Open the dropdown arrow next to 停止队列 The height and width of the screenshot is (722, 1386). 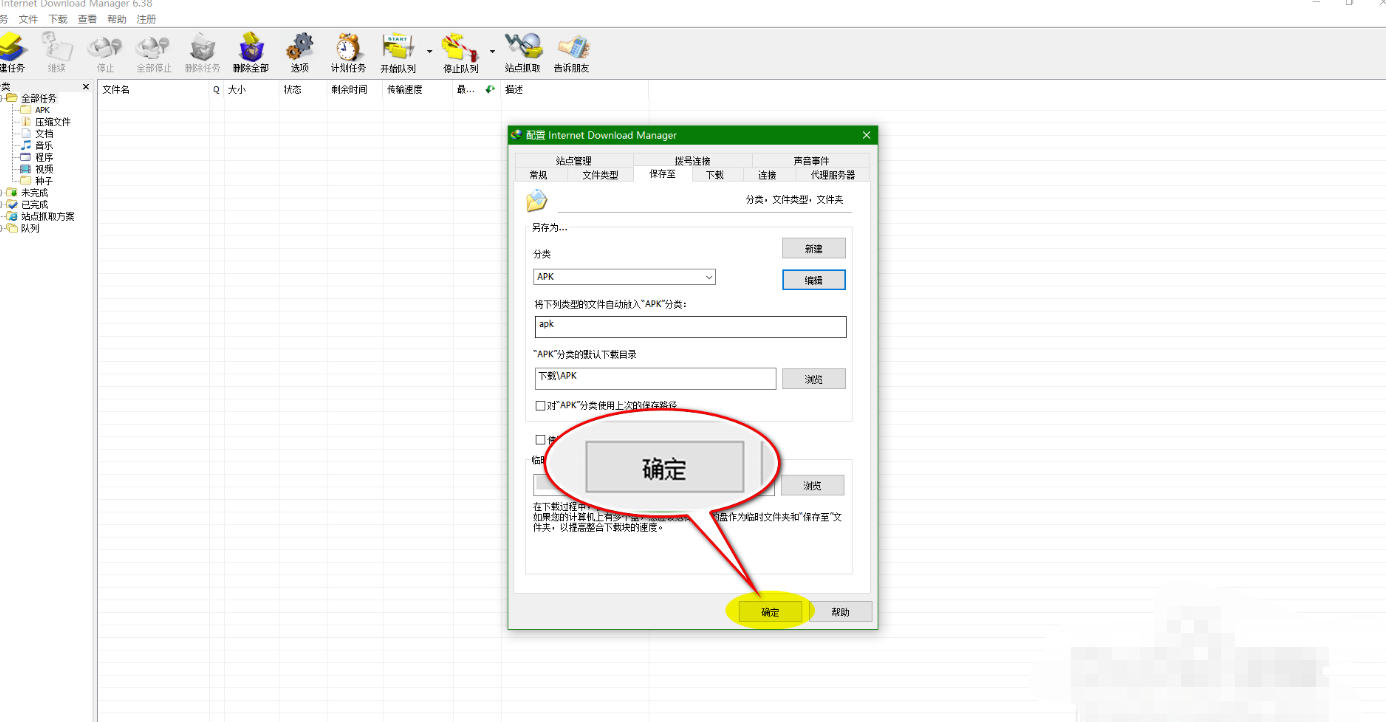[x=492, y=52]
